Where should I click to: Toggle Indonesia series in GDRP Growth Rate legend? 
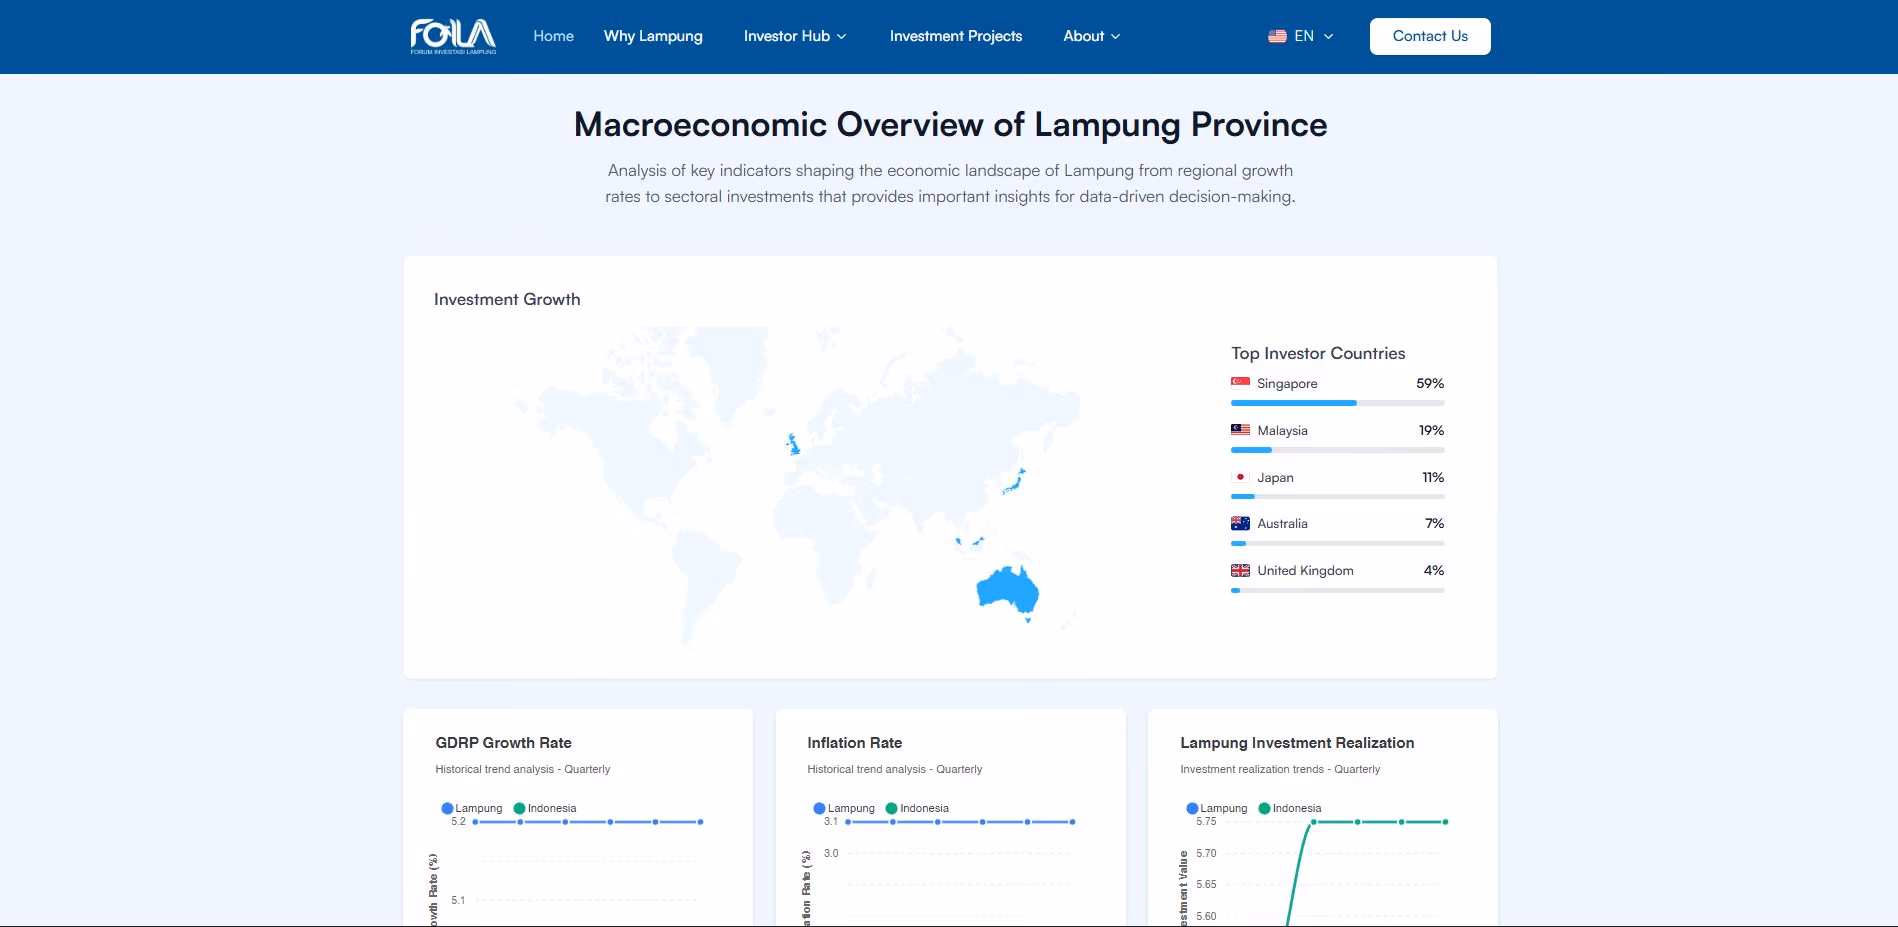point(545,808)
